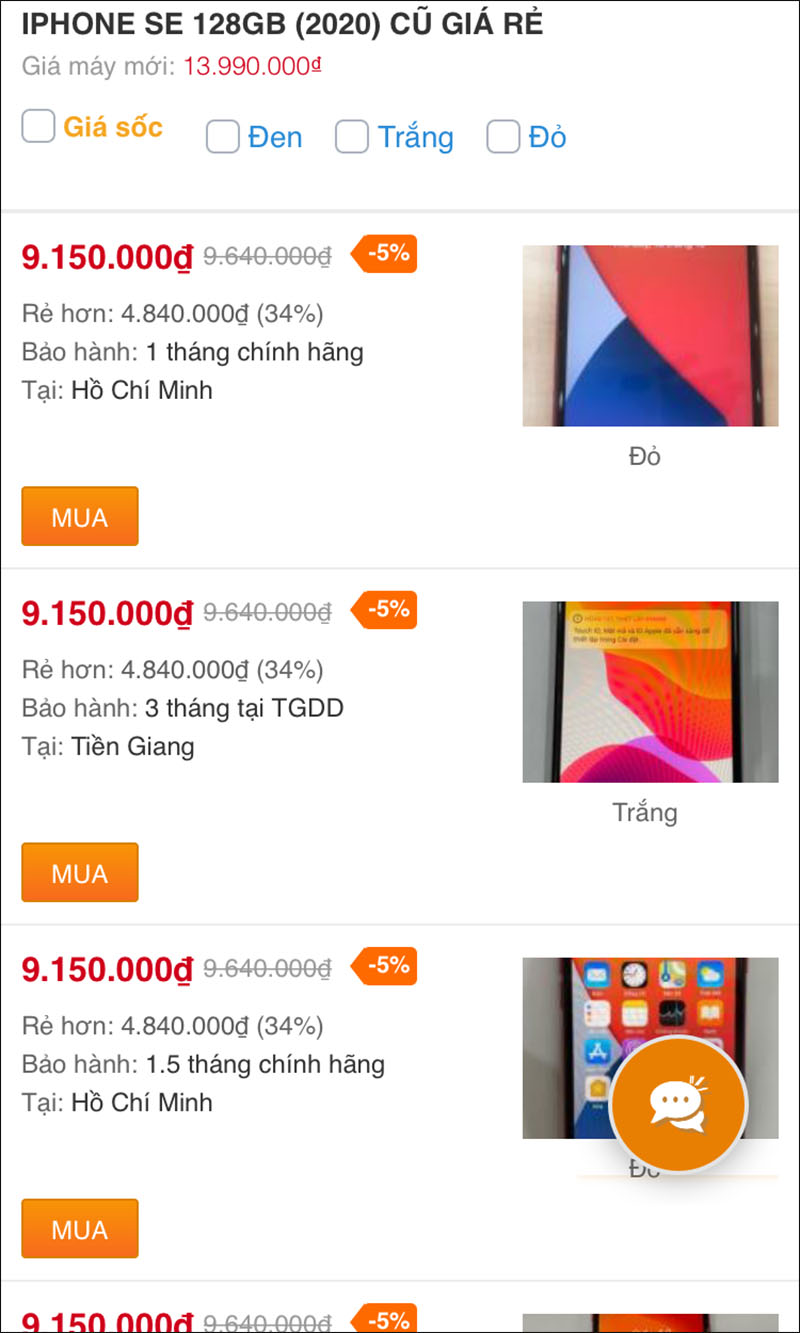The height and width of the screenshot is (1333, 800).
Task: Open the floating chat support icon
Action: tap(678, 1102)
